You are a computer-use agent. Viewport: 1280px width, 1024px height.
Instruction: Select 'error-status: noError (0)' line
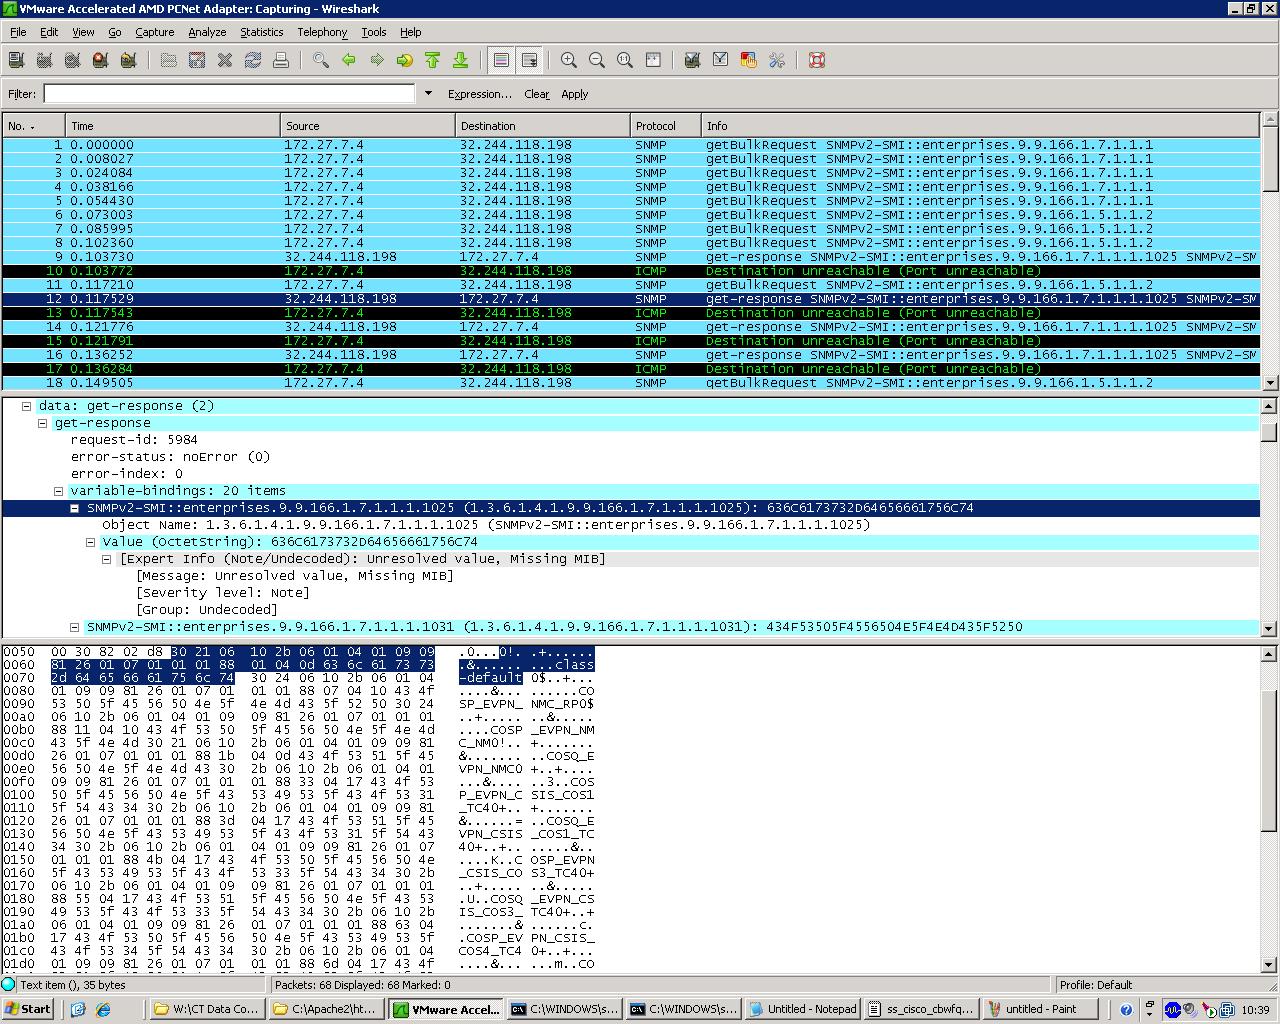click(170, 457)
